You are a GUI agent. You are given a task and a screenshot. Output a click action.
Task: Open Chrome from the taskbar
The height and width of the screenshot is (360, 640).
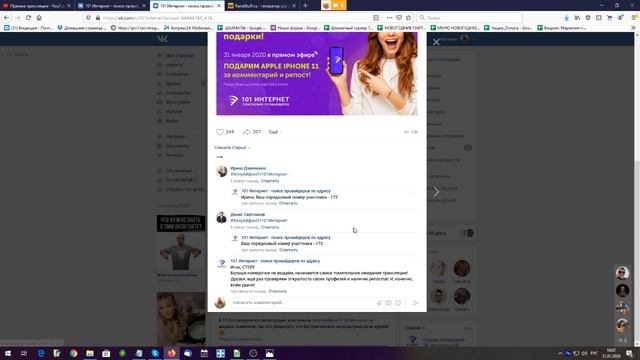[x=73, y=353]
